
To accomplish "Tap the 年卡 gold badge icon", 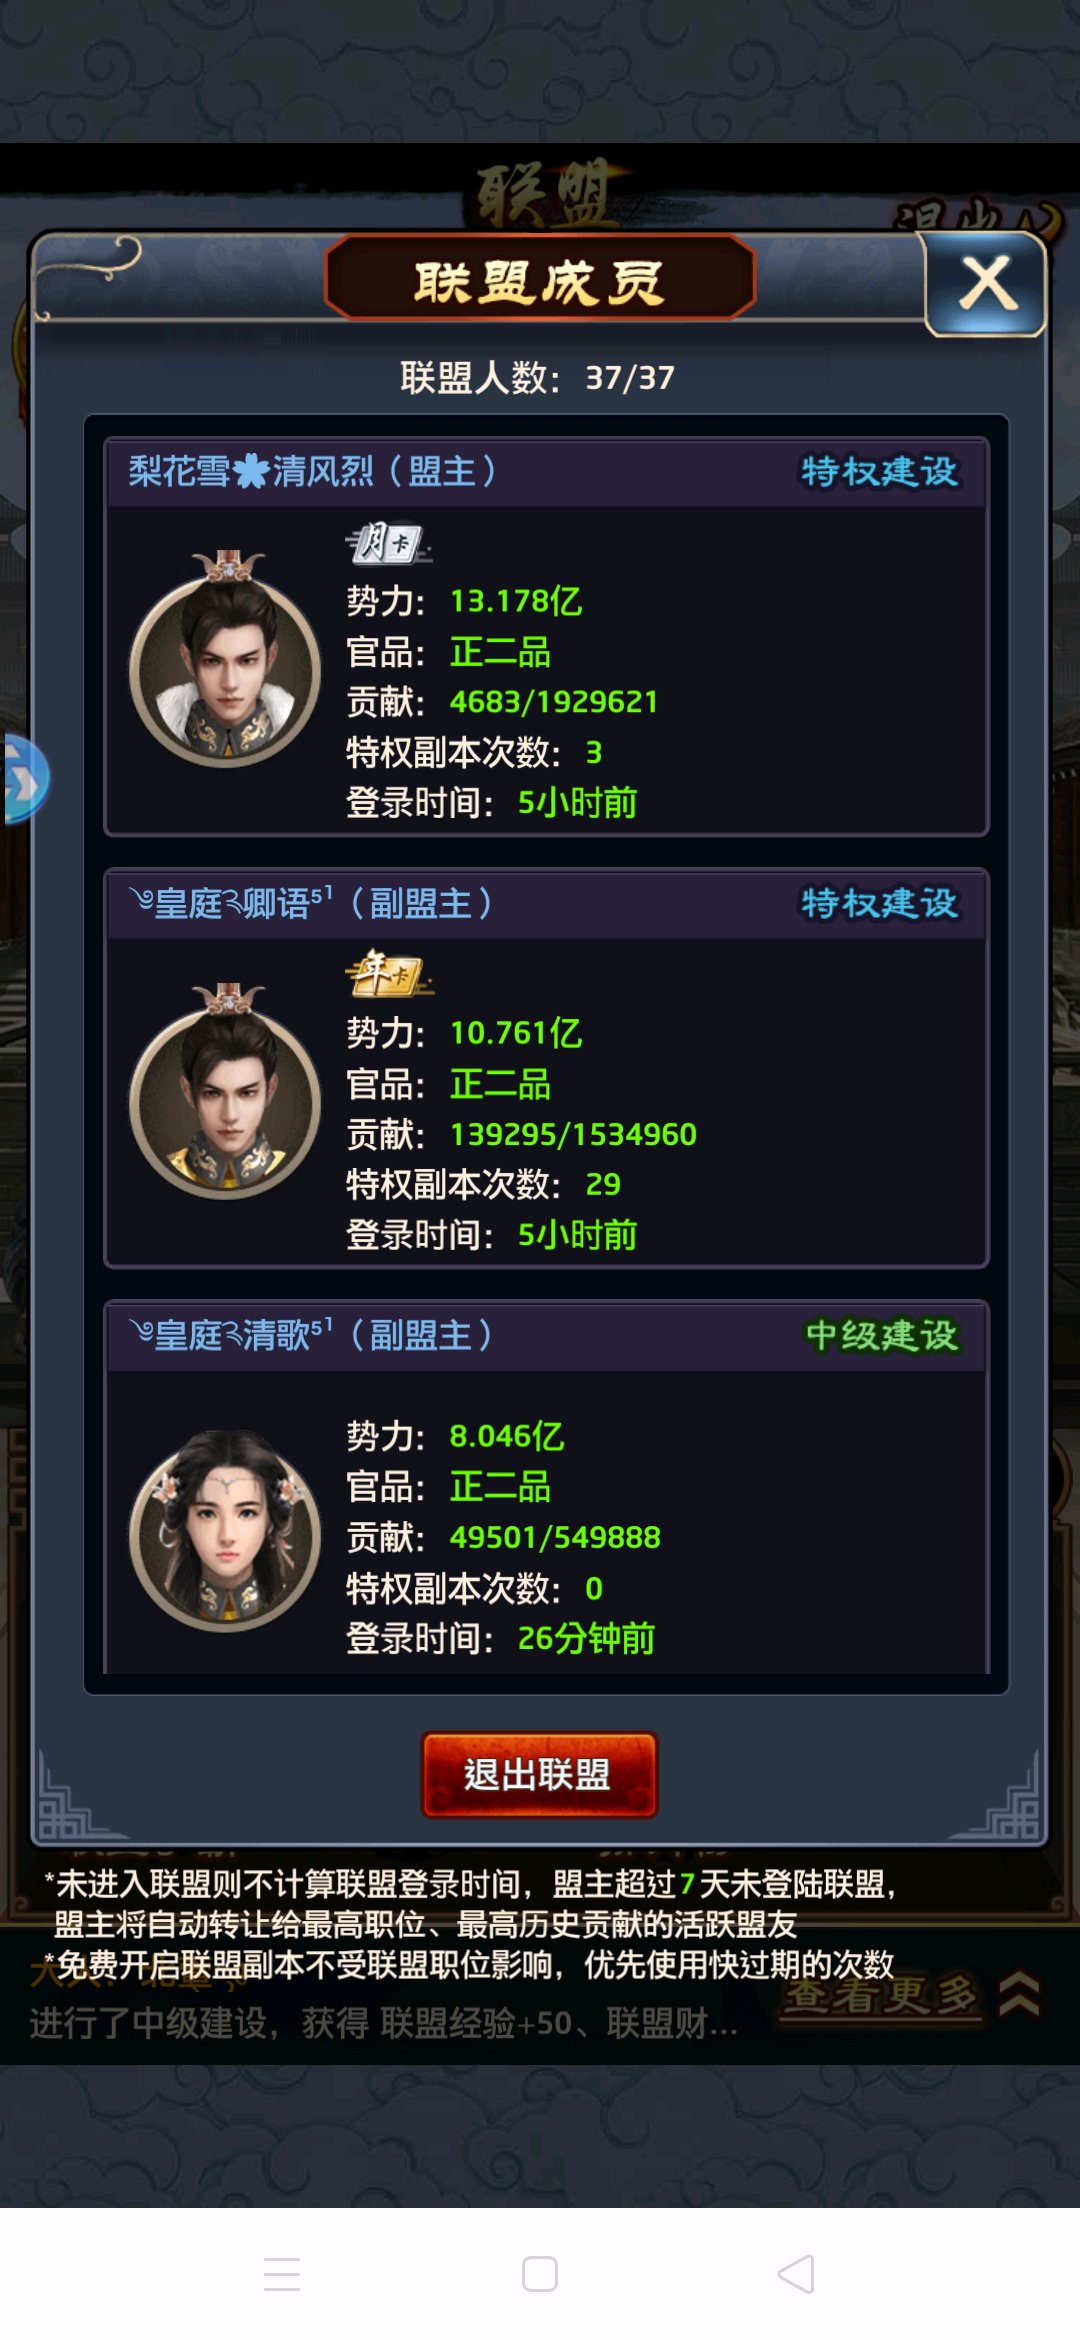I will (x=388, y=973).
